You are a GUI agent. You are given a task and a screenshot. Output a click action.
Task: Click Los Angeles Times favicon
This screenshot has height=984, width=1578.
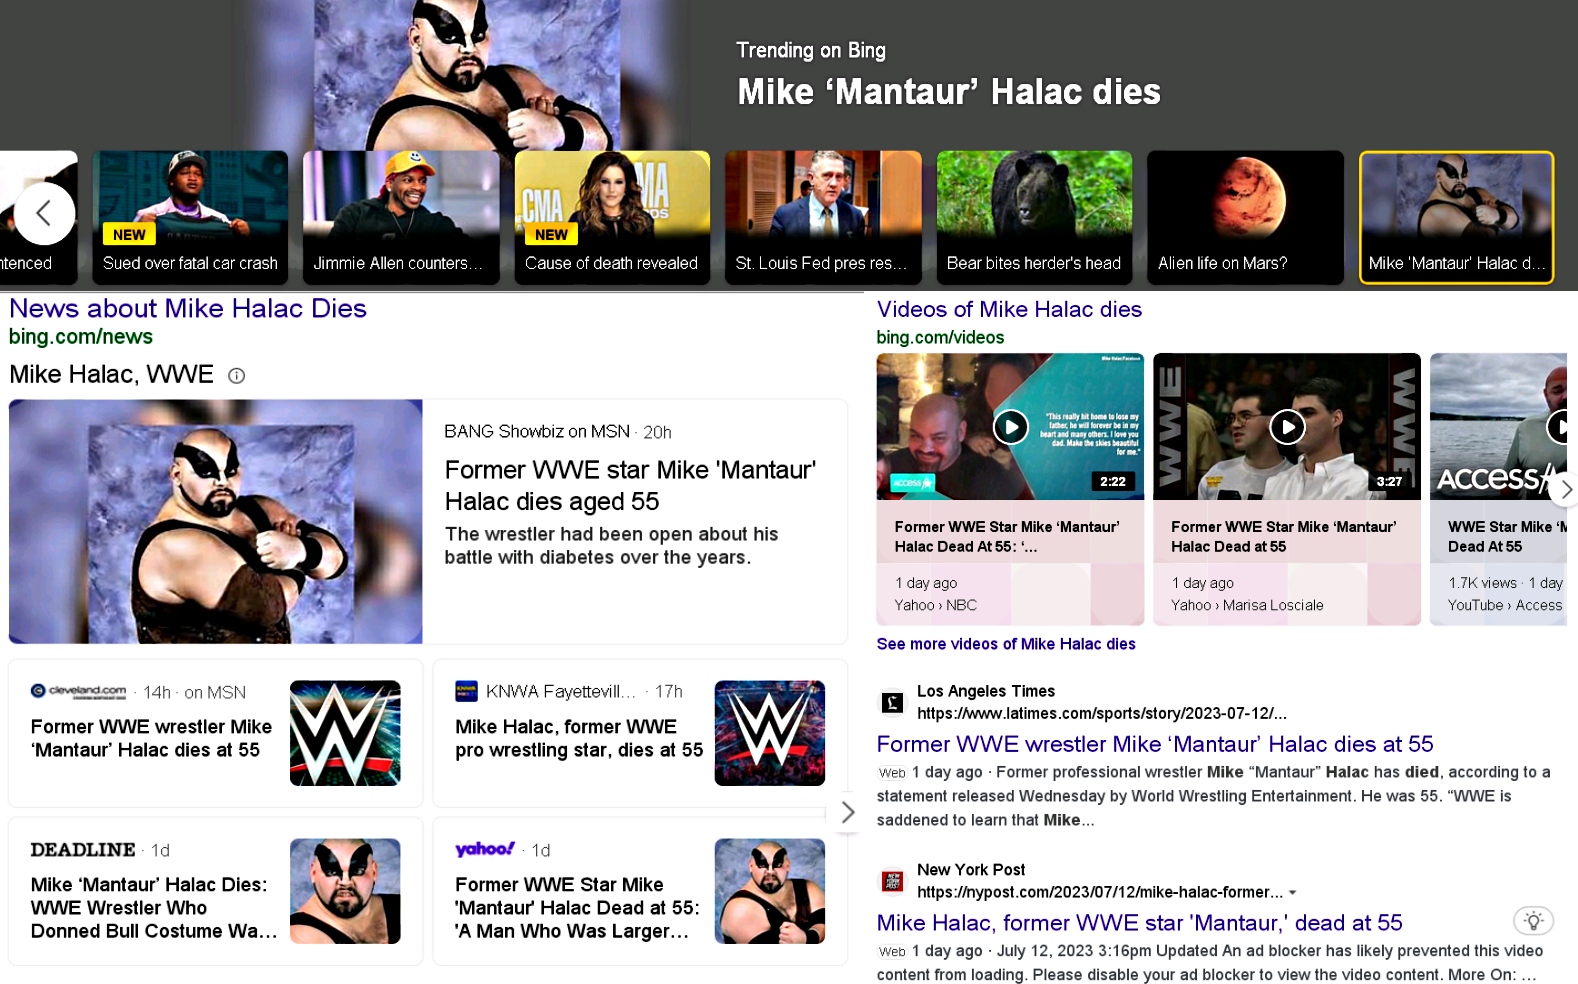(891, 703)
